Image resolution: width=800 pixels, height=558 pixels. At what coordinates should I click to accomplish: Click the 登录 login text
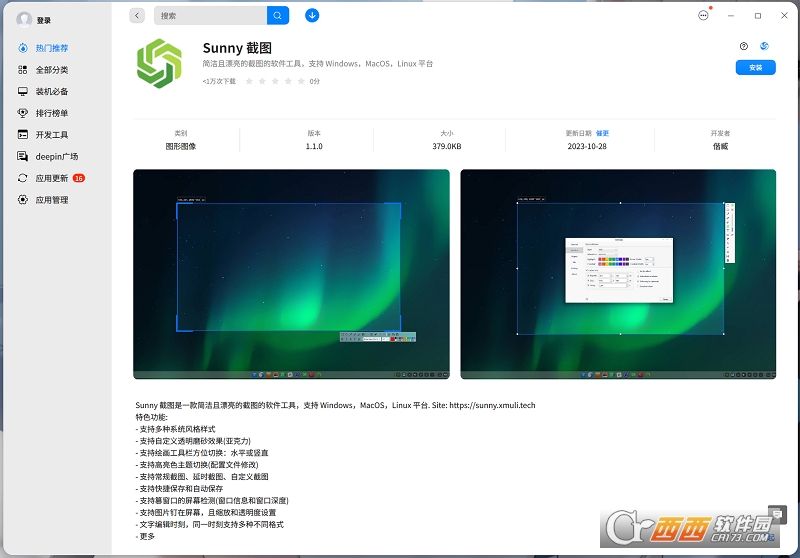[x=44, y=20]
